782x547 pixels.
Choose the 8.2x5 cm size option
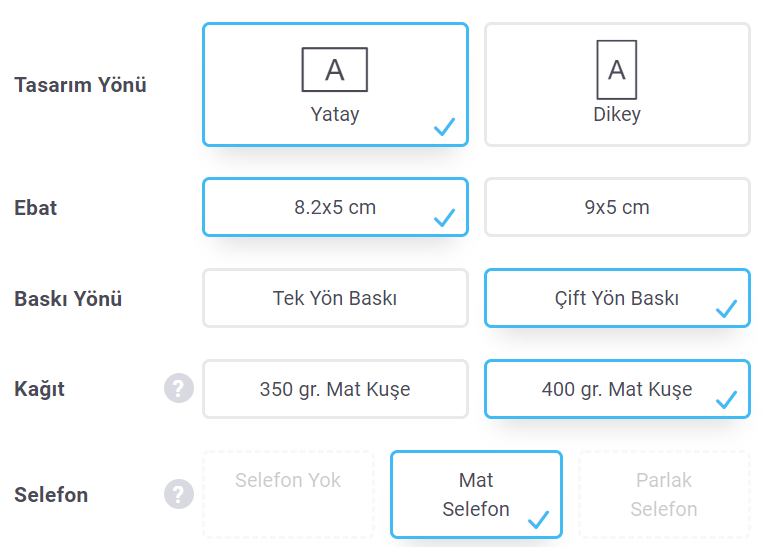point(335,207)
